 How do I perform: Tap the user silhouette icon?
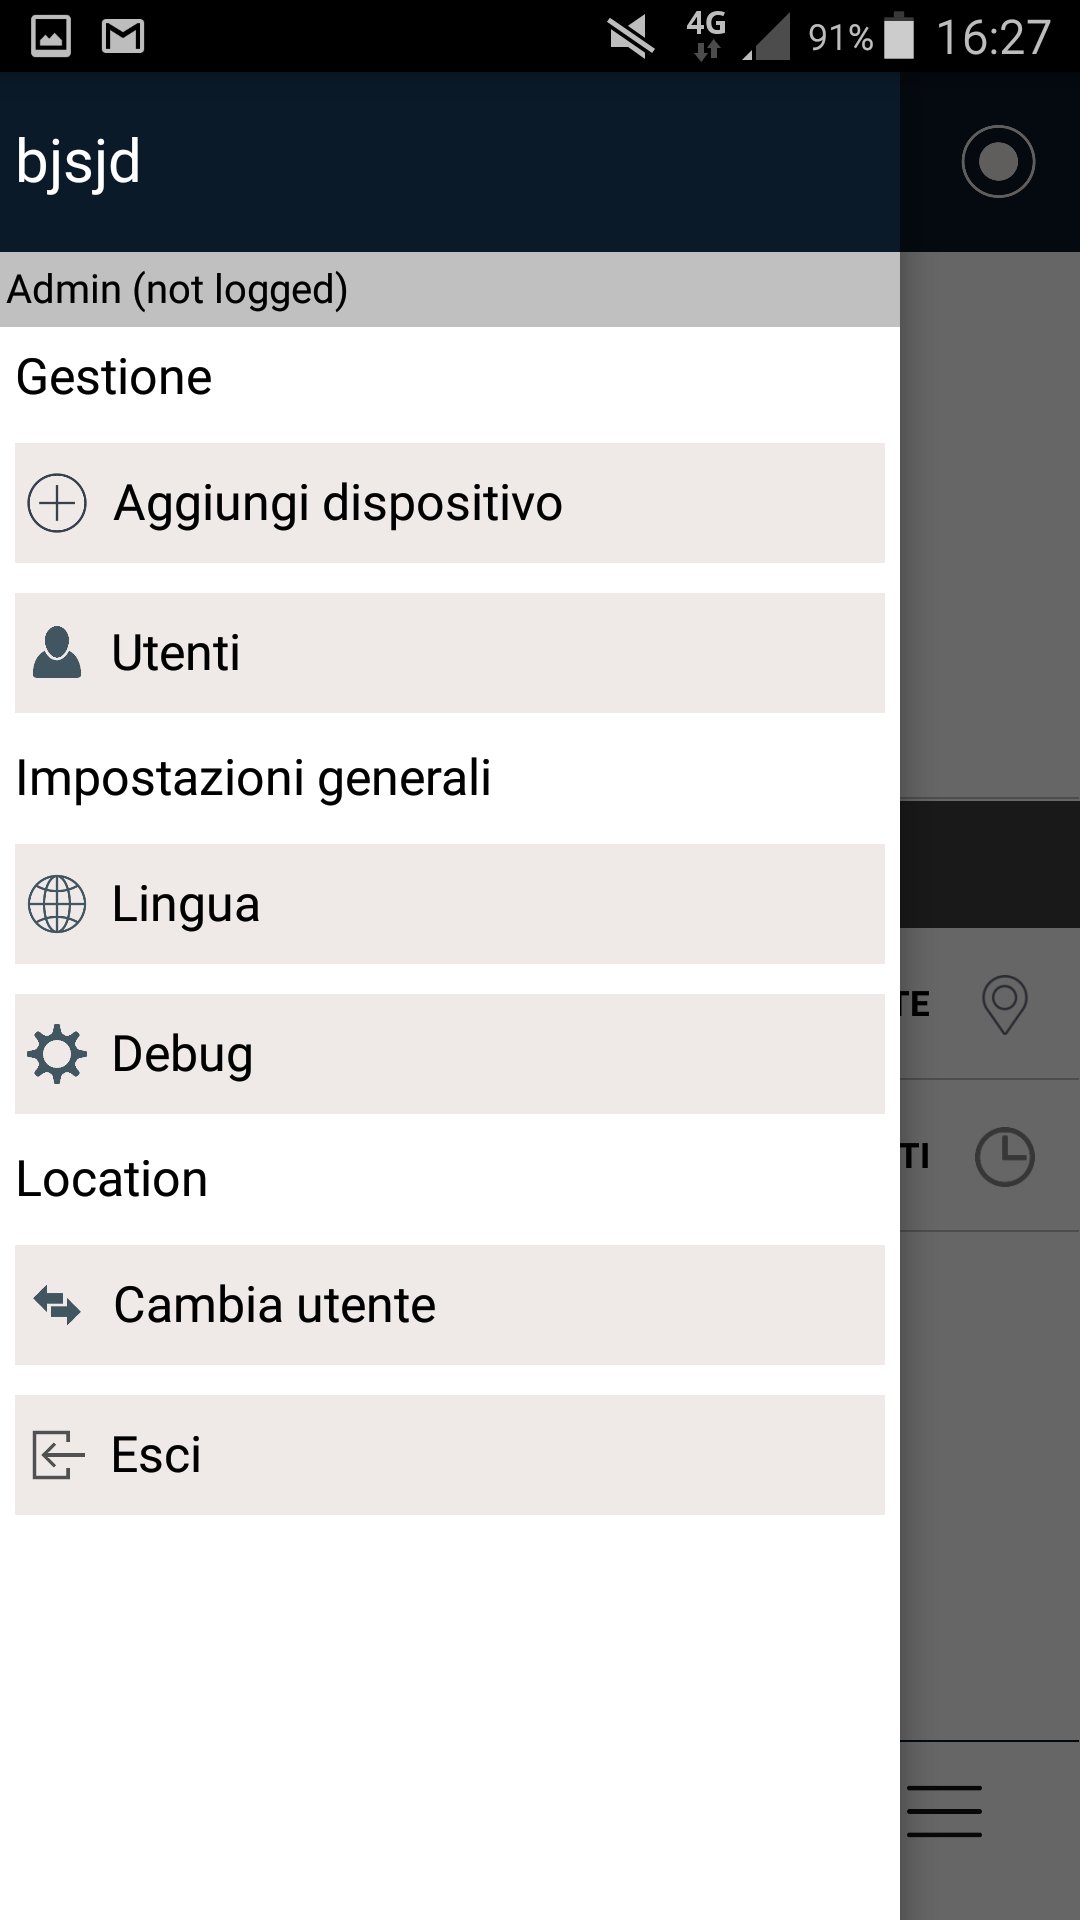click(x=57, y=653)
